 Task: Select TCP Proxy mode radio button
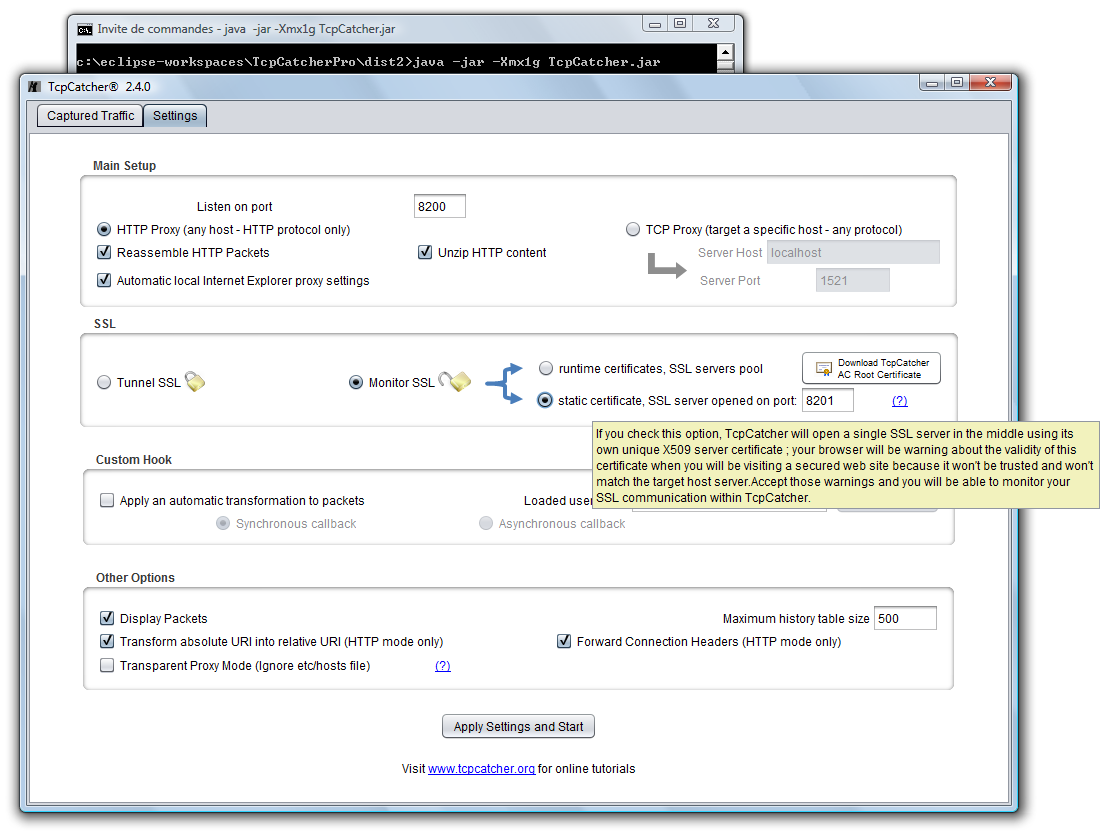point(633,229)
